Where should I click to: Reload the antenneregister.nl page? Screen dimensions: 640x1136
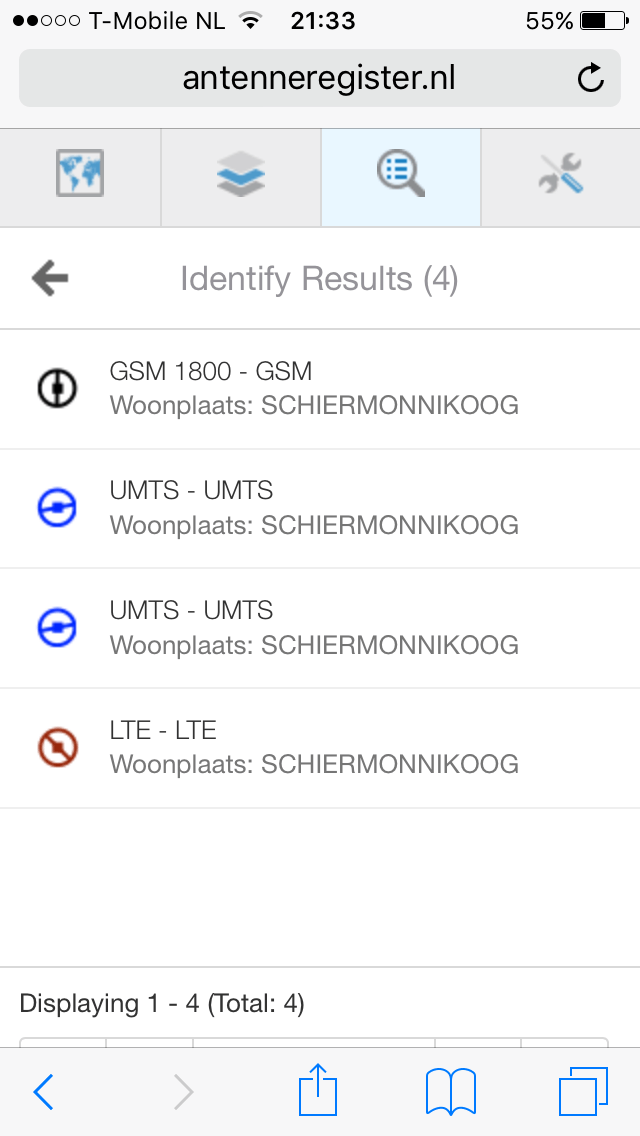click(x=591, y=78)
